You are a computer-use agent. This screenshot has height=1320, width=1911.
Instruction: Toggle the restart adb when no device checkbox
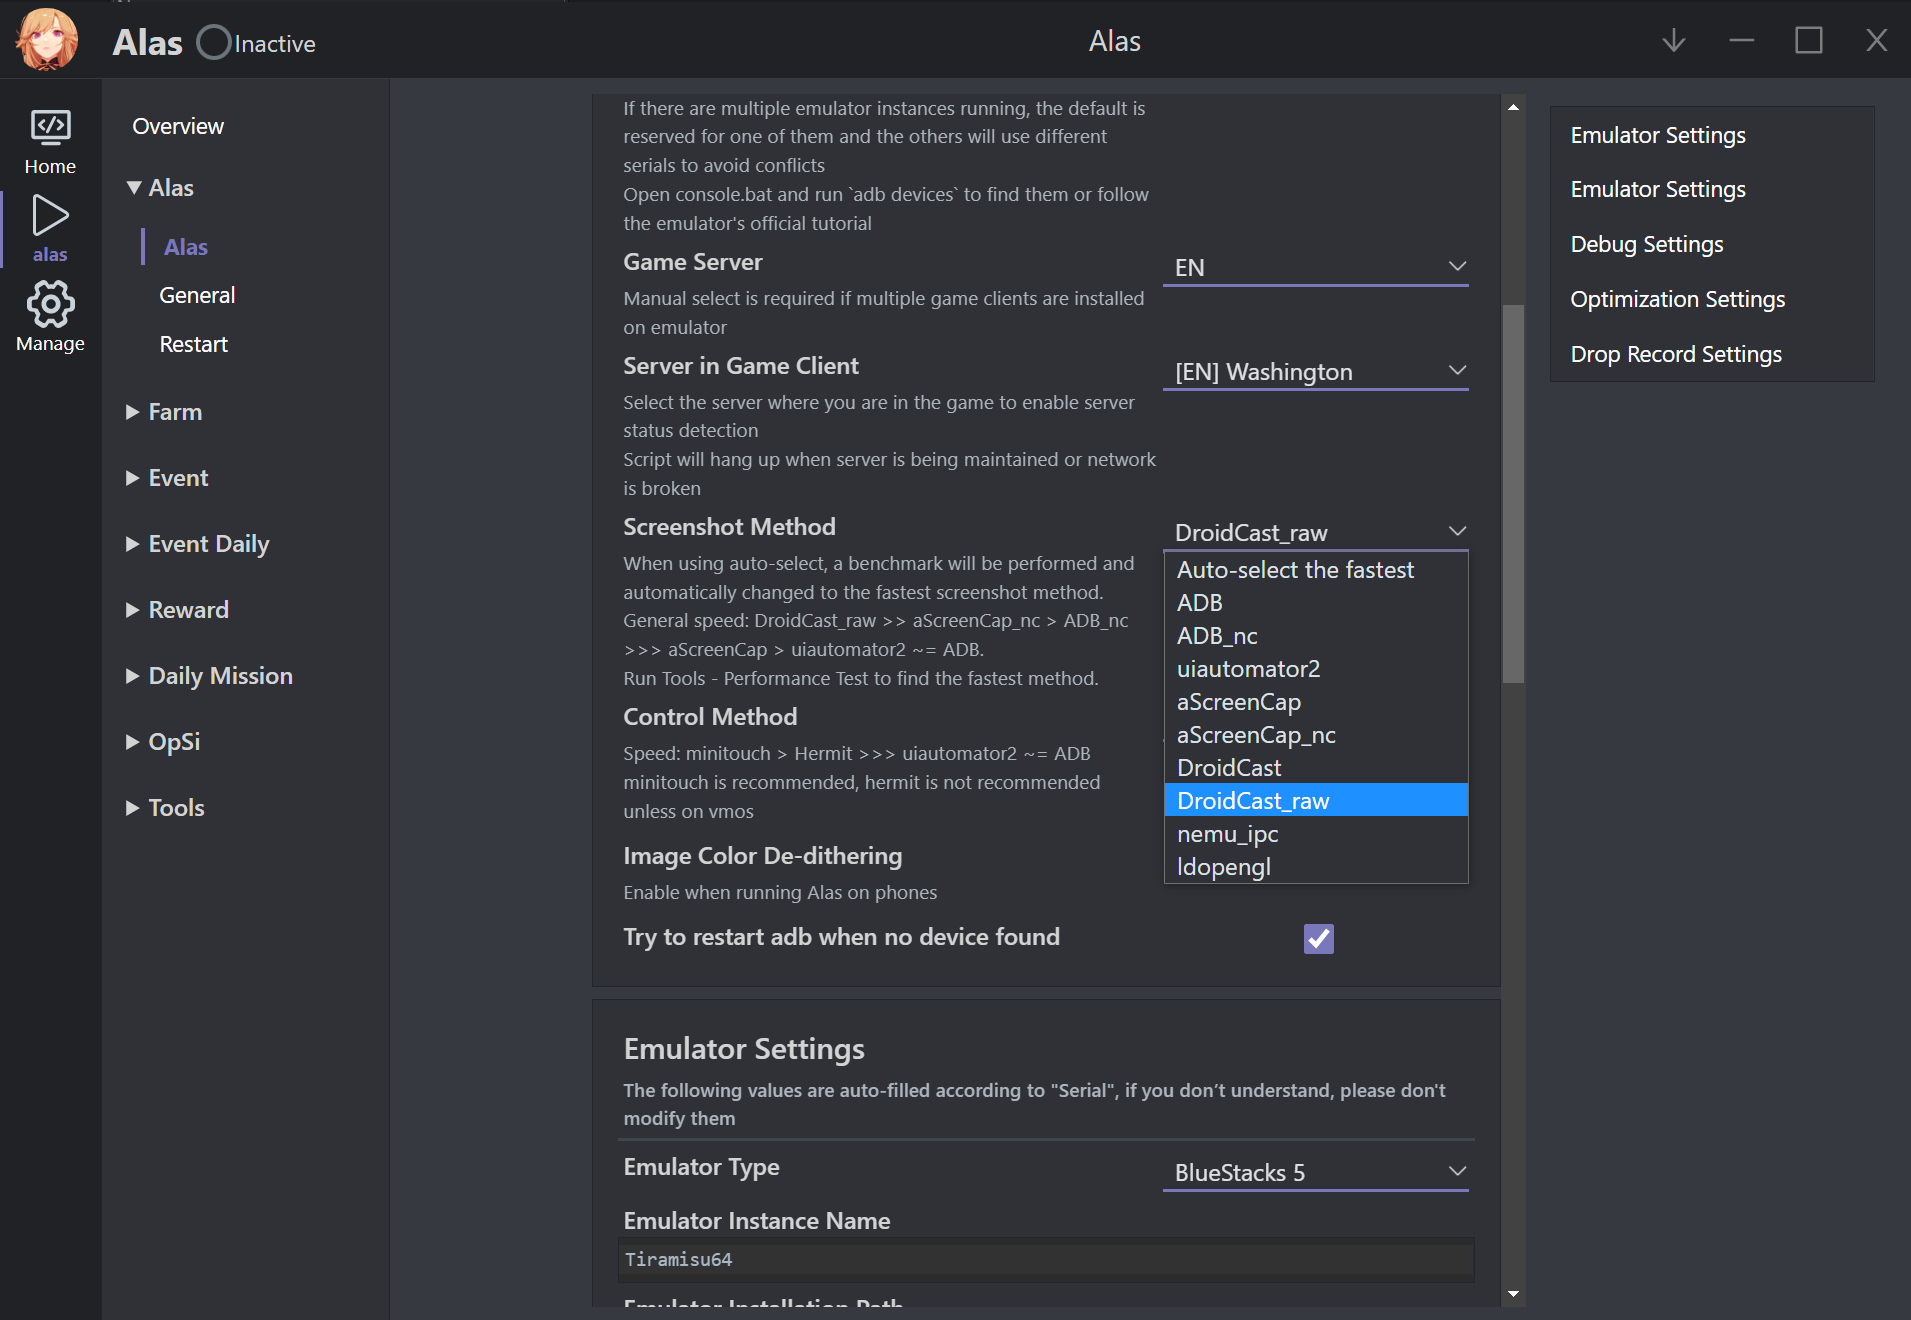[1318, 938]
